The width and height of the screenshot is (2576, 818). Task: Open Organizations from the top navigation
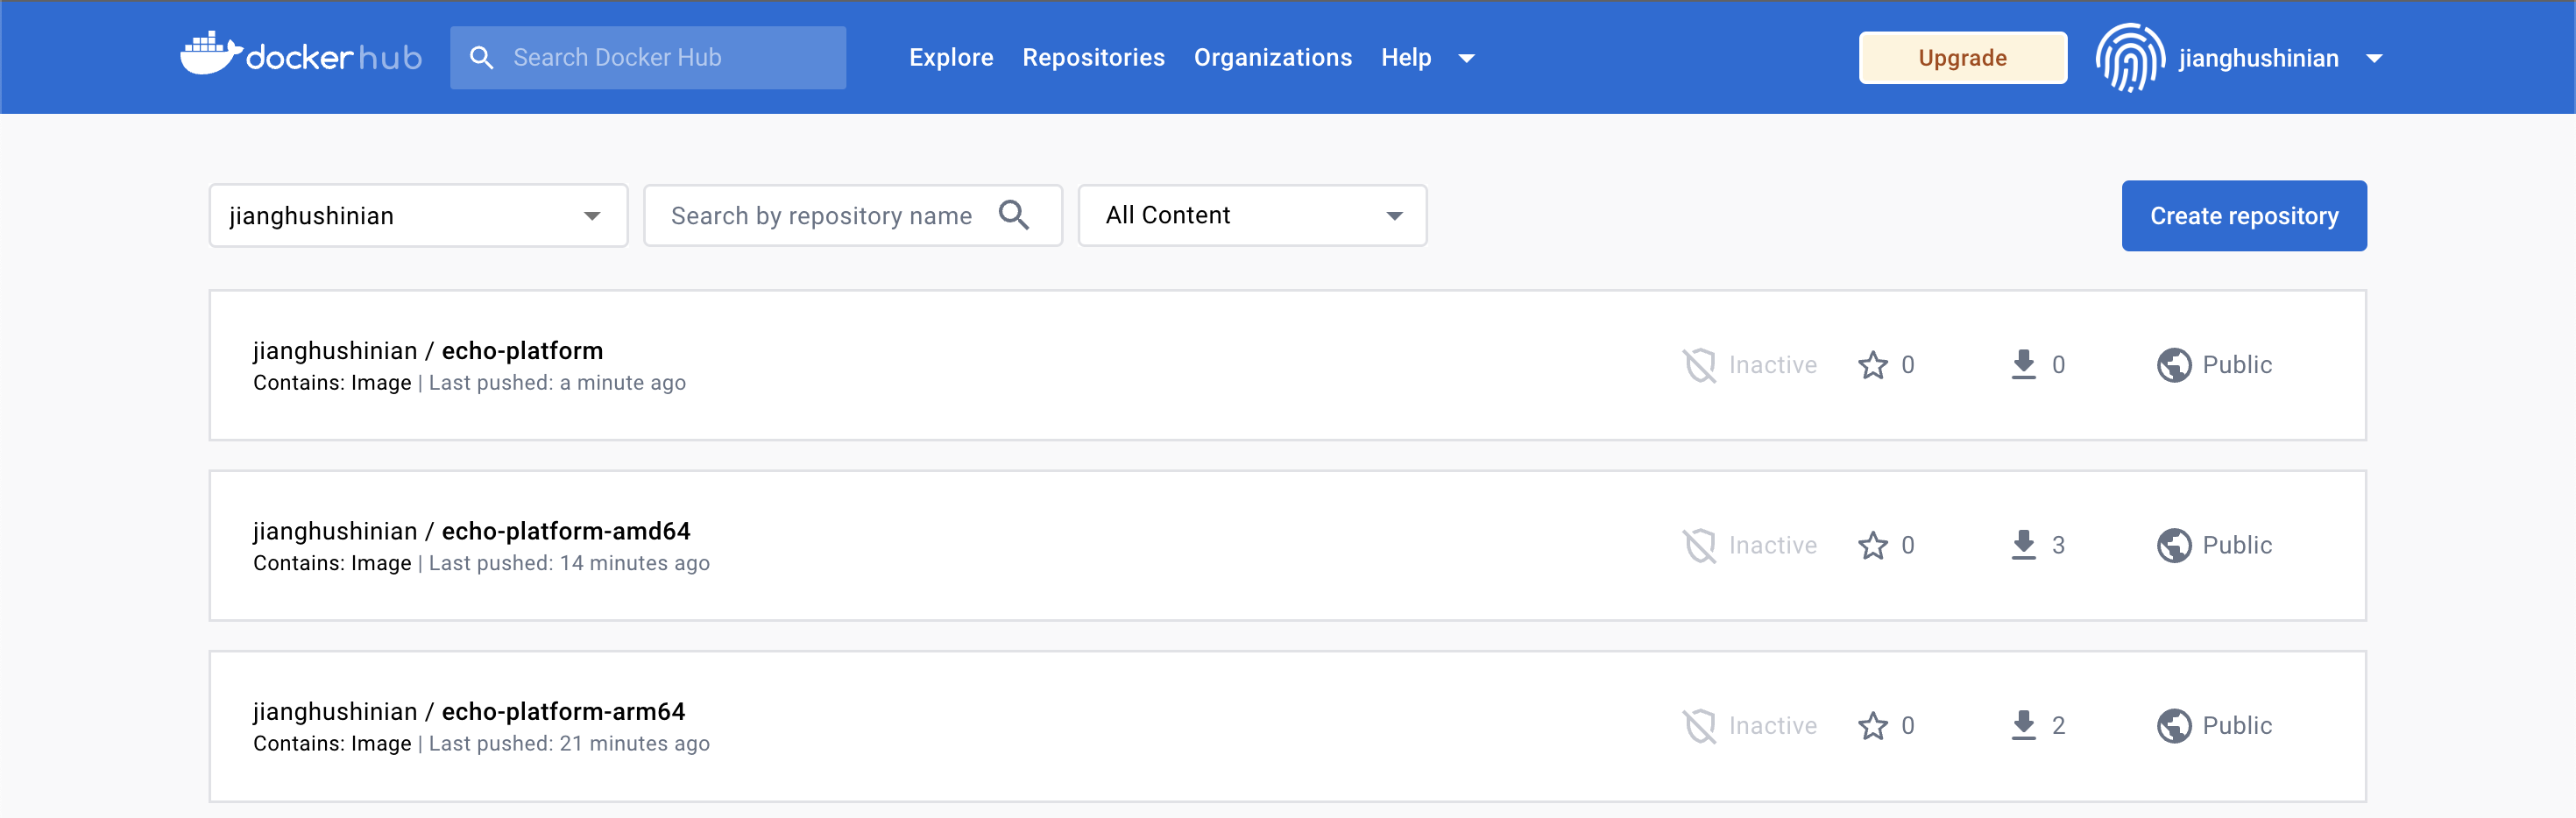pos(1272,58)
